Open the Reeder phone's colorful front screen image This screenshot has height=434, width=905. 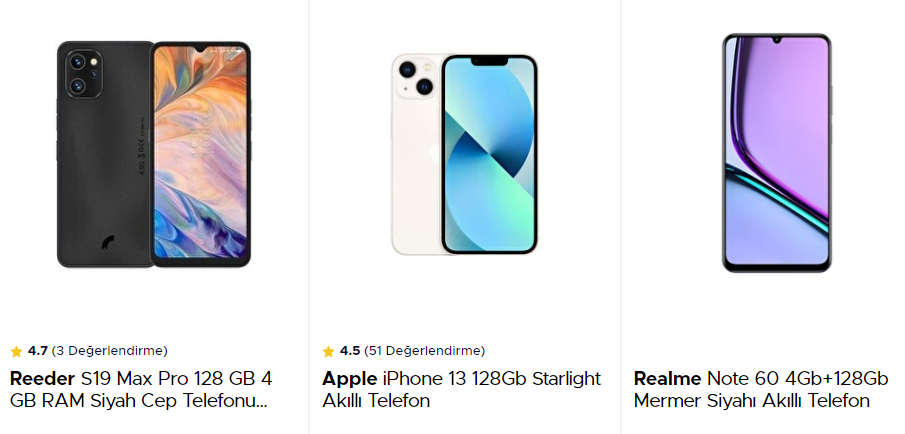tap(201, 155)
